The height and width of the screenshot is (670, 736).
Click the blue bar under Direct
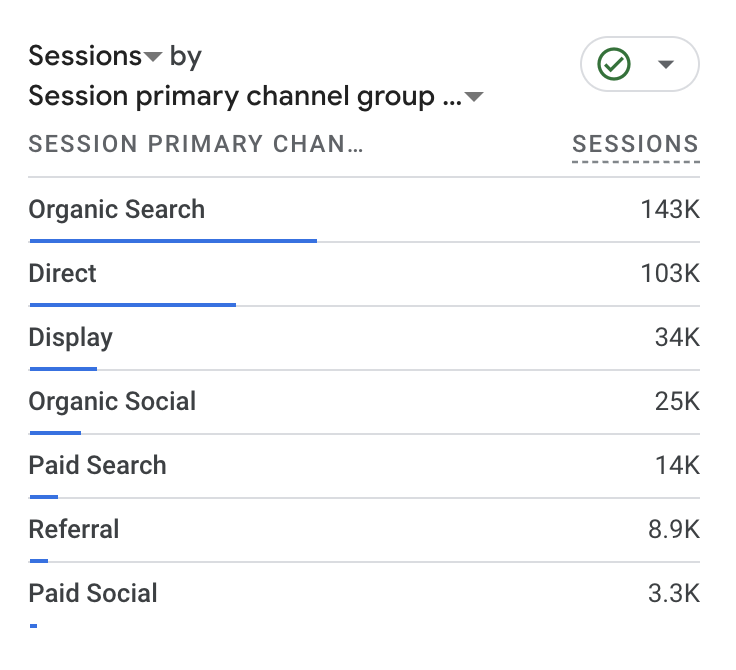133,305
